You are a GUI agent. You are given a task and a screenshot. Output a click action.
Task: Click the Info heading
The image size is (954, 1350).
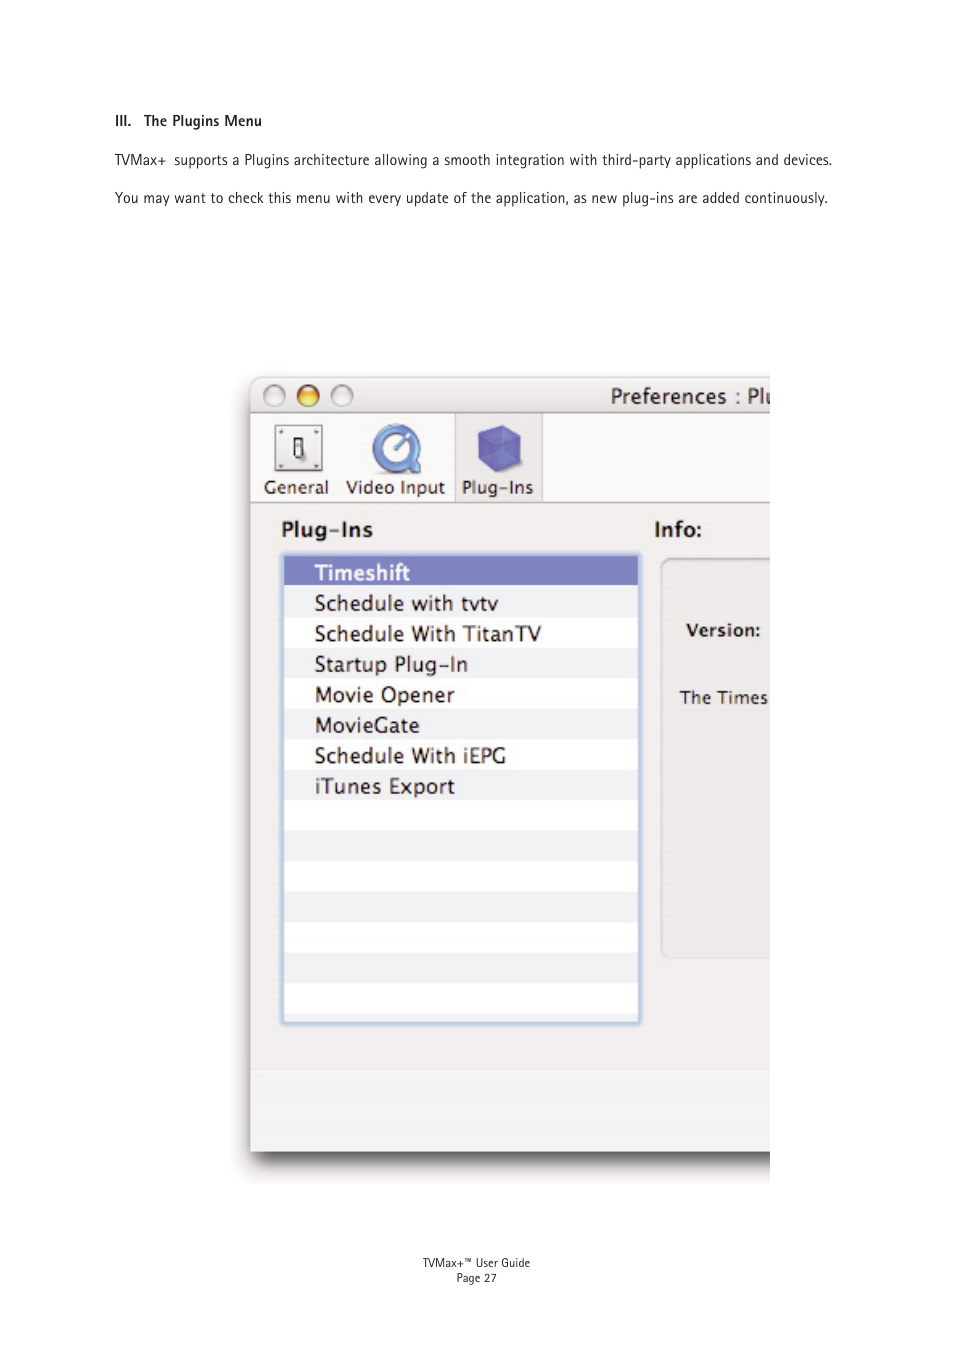678,529
